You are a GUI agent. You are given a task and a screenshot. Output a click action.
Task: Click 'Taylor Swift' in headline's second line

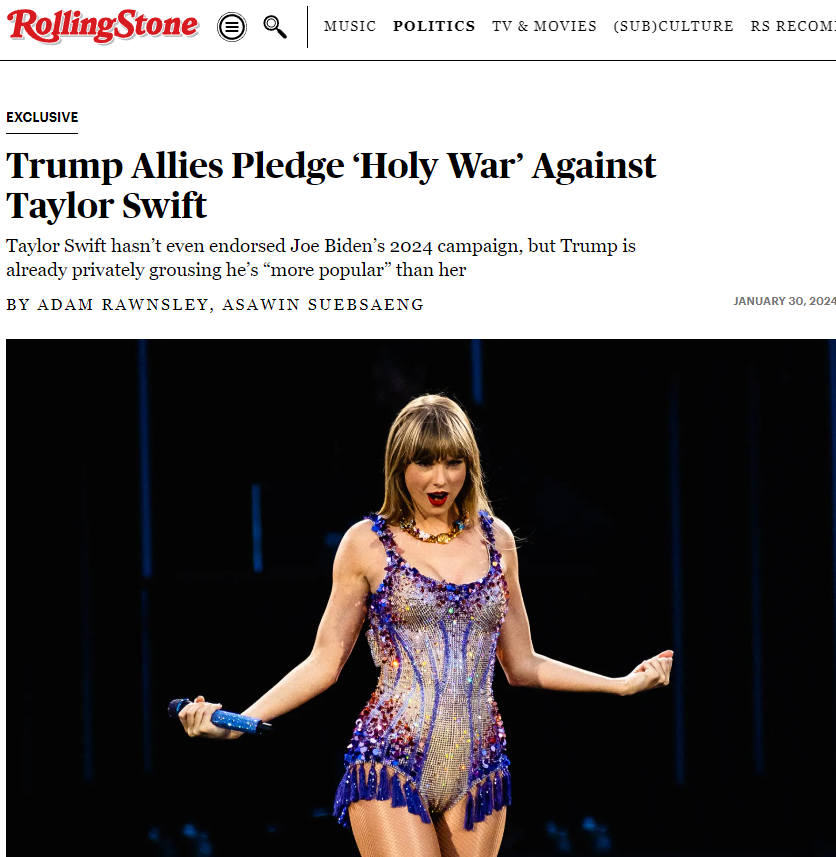tap(107, 206)
